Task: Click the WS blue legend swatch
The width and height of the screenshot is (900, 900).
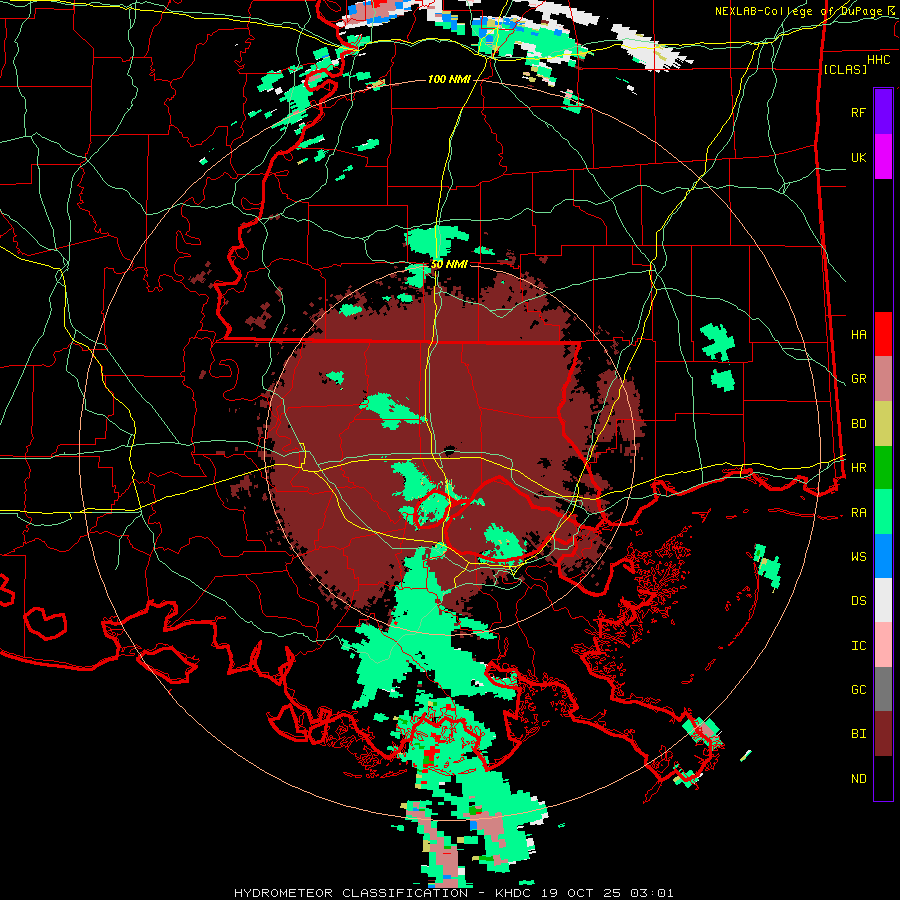Action: pyautogui.click(x=883, y=556)
